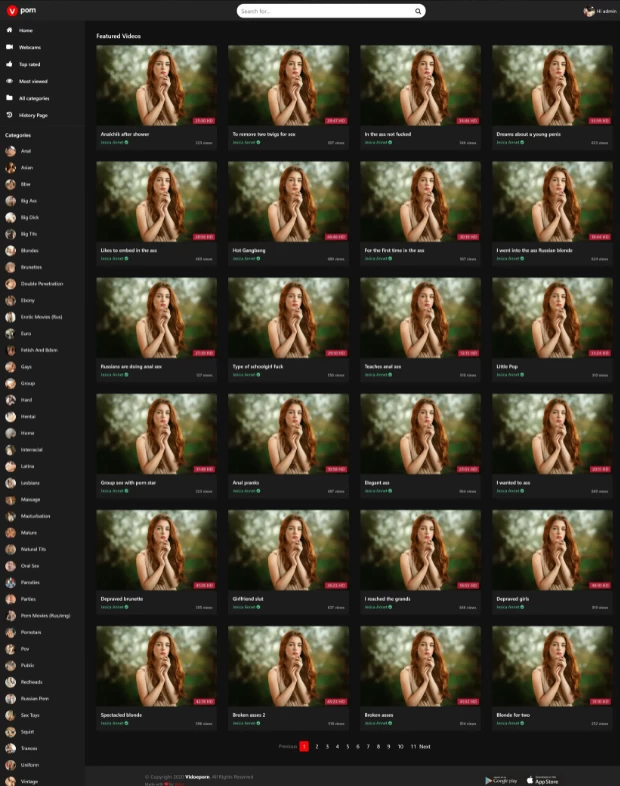Click the Asian category avatar icon

(11, 167)
